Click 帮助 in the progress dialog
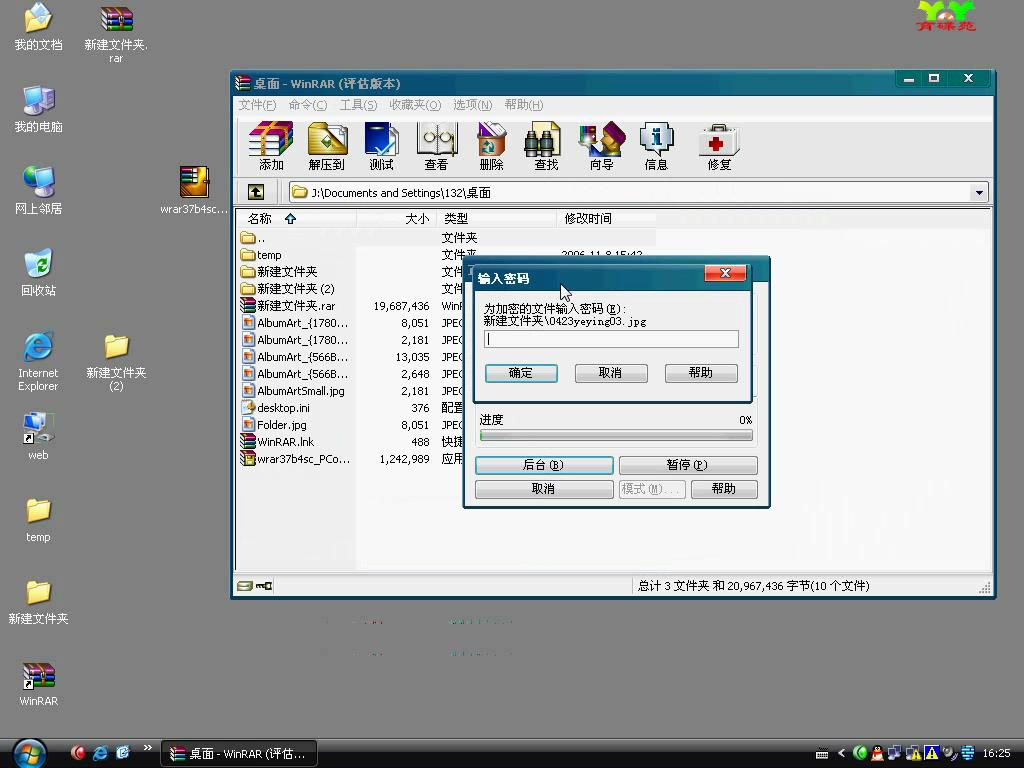Image resolution: width=1024 pixels, height=768 pixels. pyautogui.click(x=724, y=489)
